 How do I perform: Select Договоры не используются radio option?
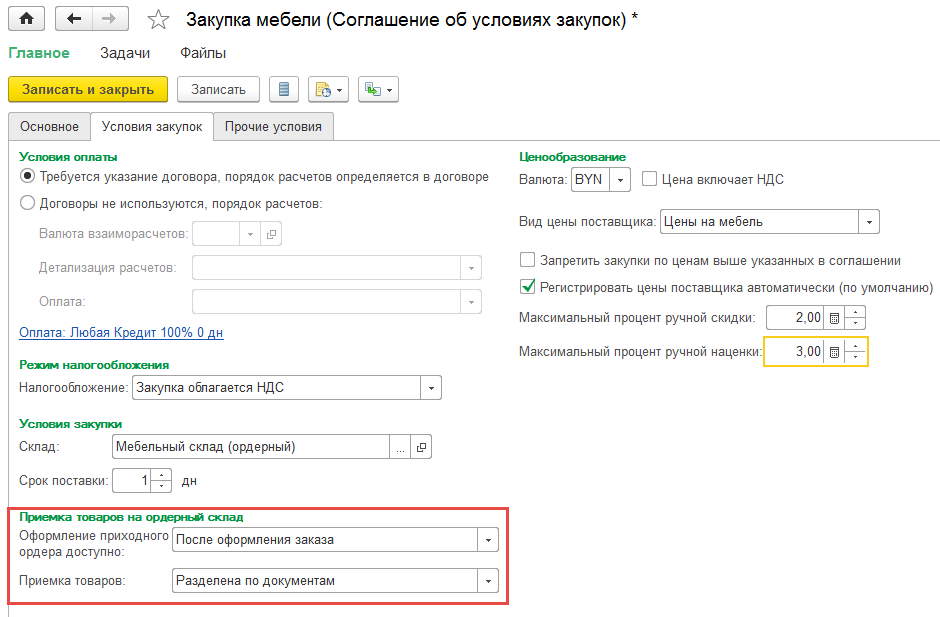point(27,204)
